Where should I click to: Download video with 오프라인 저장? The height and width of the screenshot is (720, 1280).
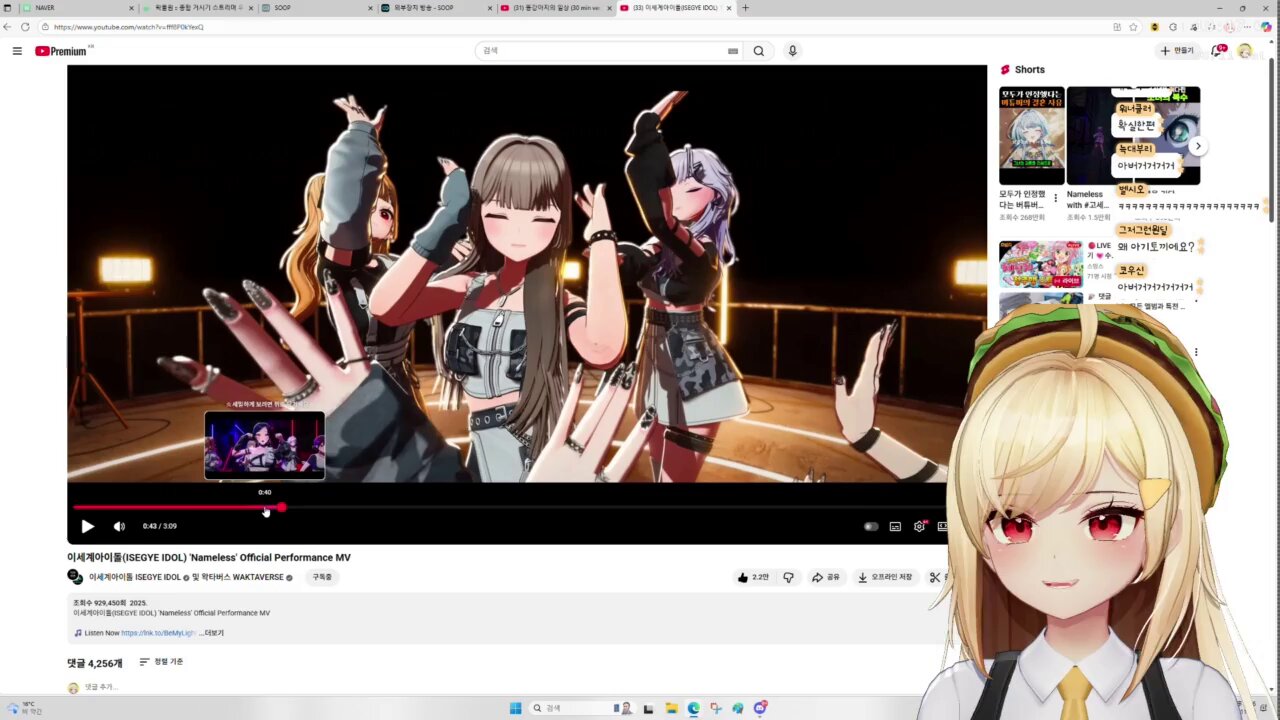click(x=885, y=577)
